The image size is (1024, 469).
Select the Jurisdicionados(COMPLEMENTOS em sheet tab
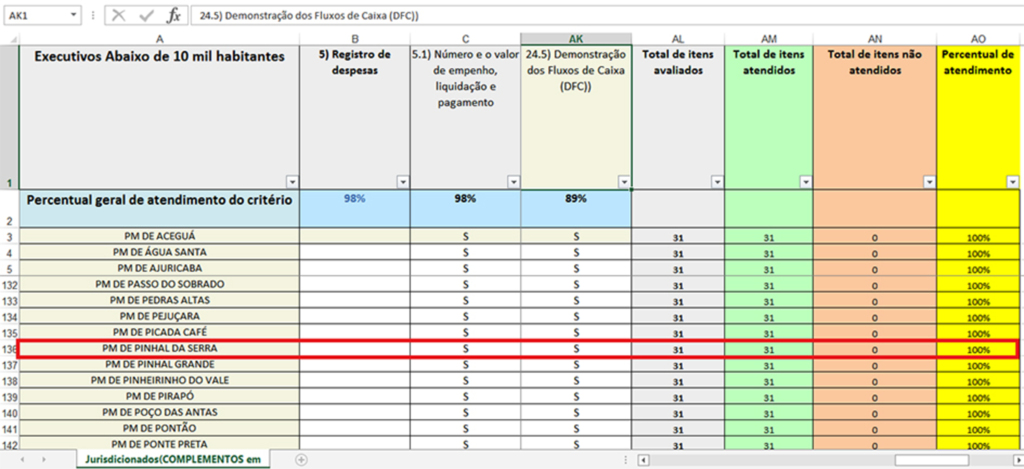(x=172, y=459)
